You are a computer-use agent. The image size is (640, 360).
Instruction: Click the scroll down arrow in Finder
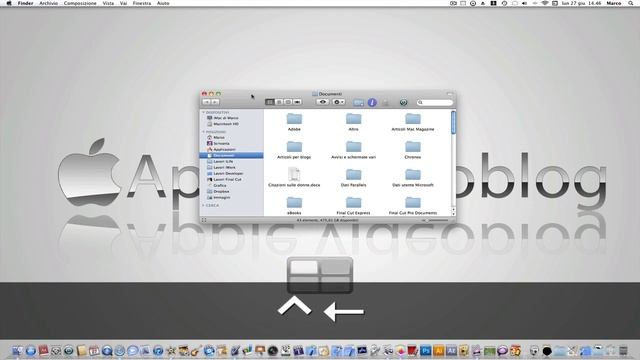[x=453, y=213]
